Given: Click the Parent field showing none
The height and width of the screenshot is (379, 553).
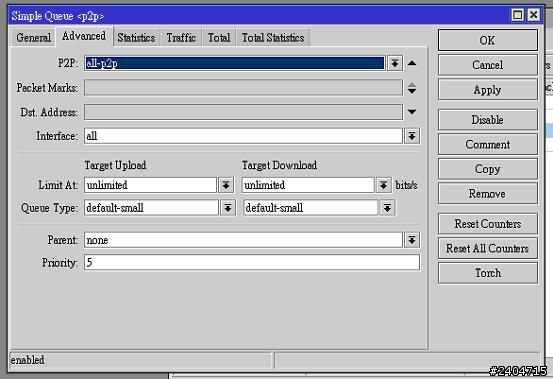Looking at the screenshot, I should tap(243, 240).
